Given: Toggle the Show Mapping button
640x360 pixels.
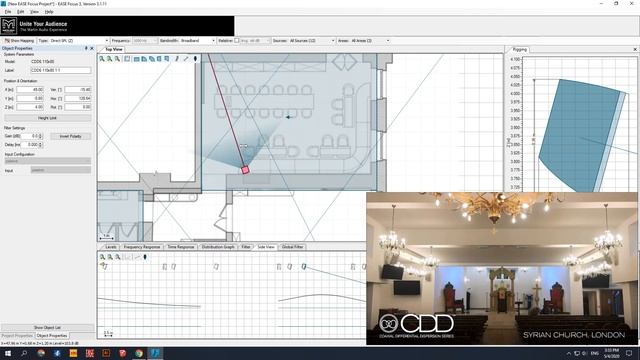Looking at the screenshot, I should coord(19,41).
